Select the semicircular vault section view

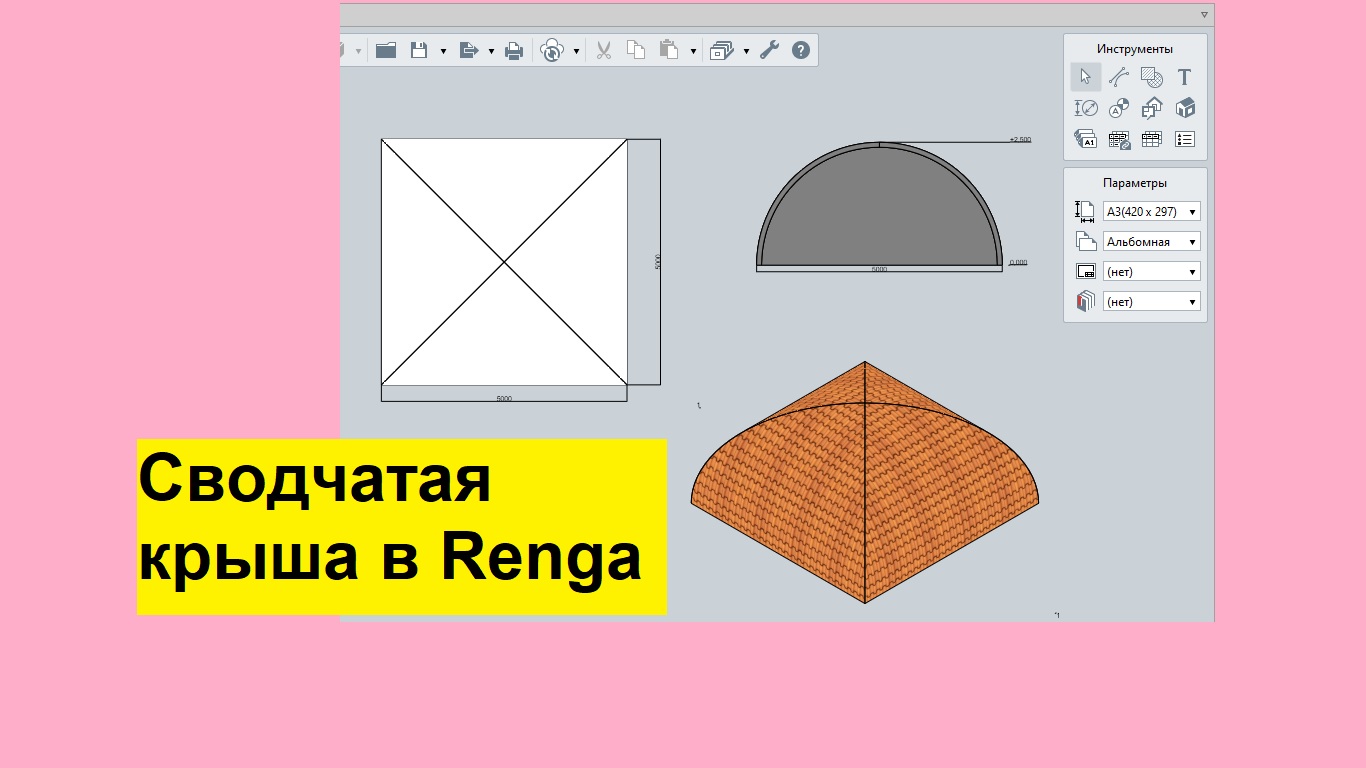click(x=879, y=206)
